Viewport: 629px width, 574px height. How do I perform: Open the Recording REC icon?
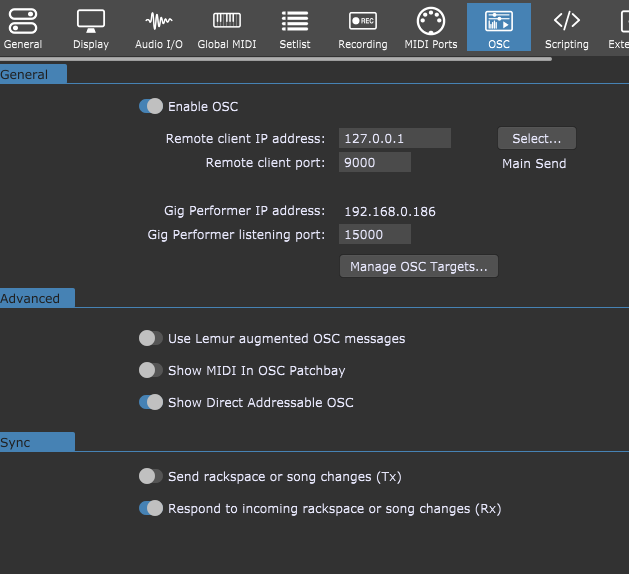pyautogui.click(x=362, y=20)
